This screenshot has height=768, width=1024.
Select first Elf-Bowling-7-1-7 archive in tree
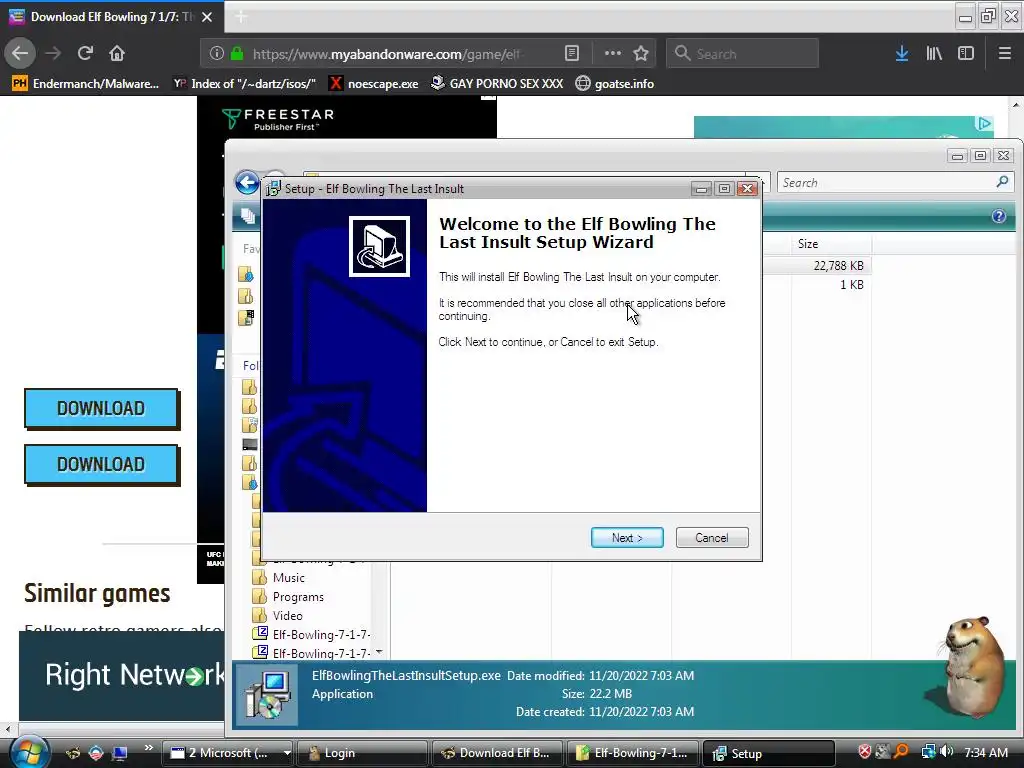pyautogui.click(x=312, y=634)
